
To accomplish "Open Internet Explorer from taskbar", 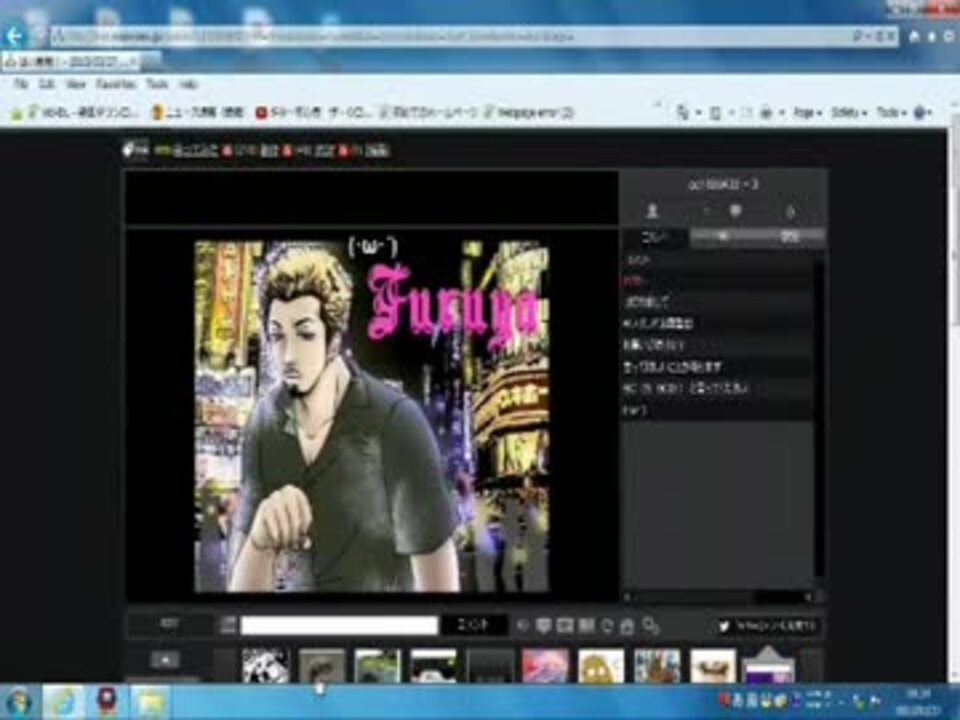I will tap(64, 702).
